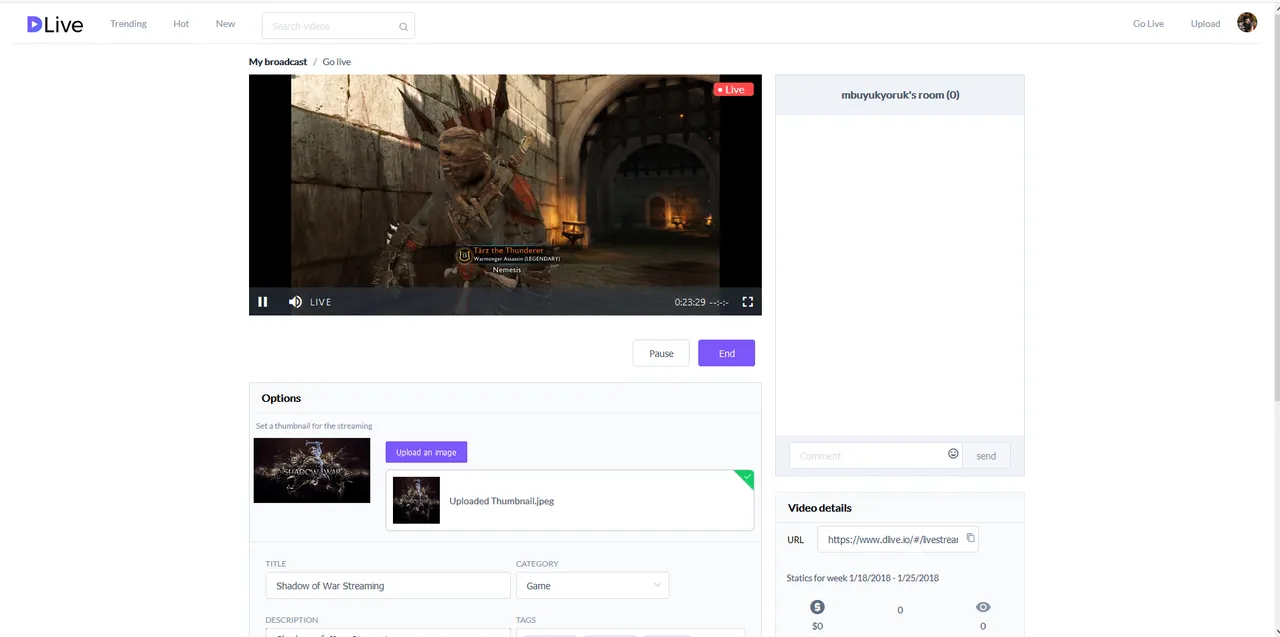End the broadcast

[726, 353]
